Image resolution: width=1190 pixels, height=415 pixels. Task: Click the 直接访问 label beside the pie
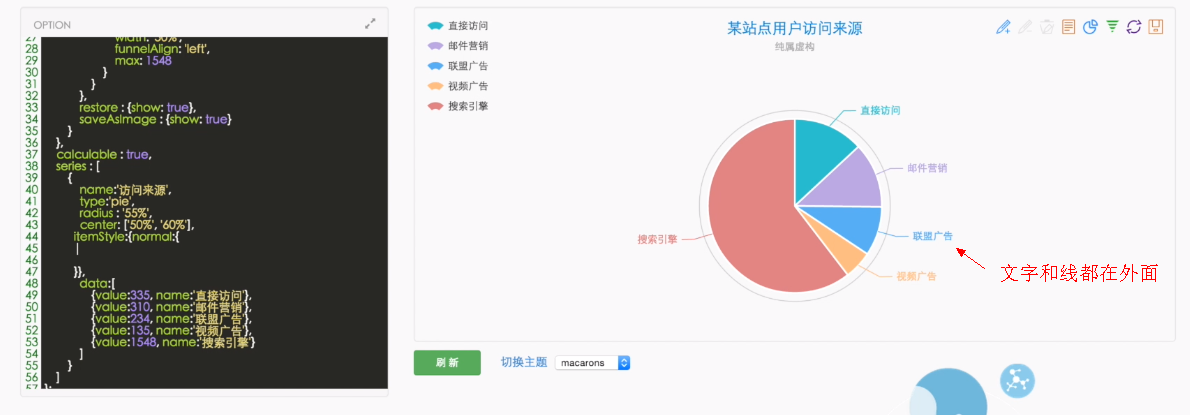pyautogui.click(x=880, y=111)
